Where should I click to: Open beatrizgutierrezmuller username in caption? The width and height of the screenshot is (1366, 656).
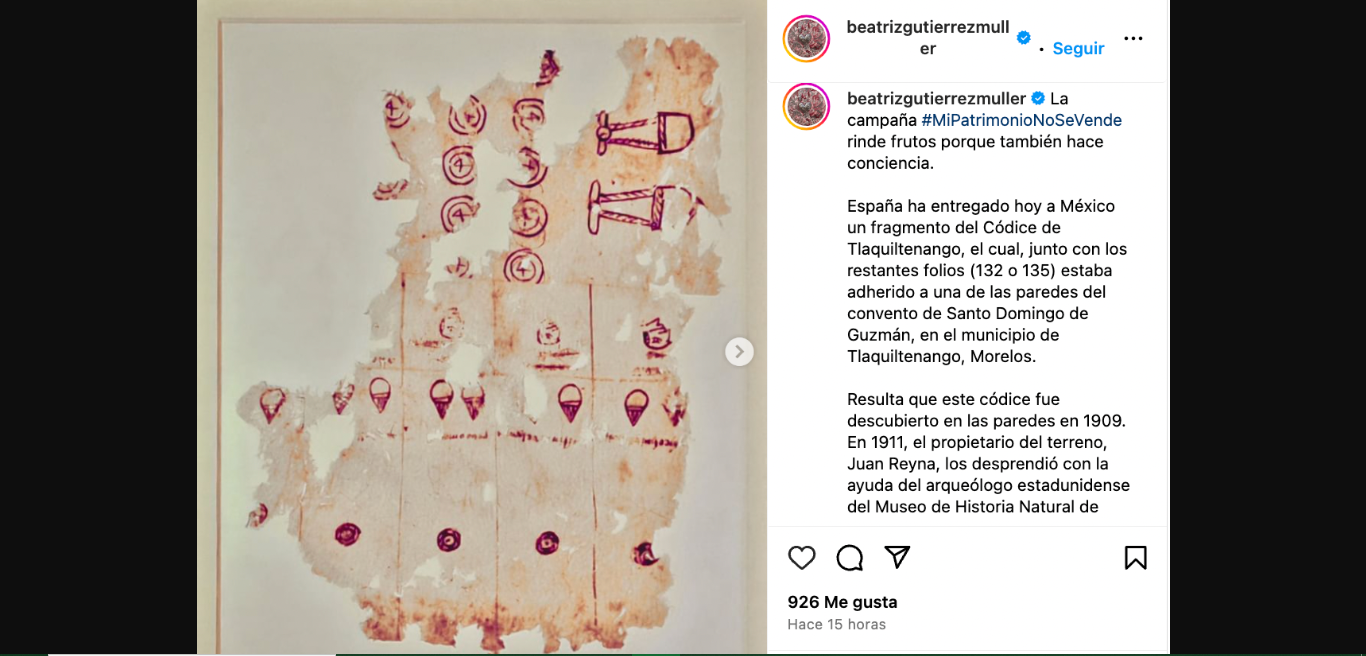coord(936,98)
